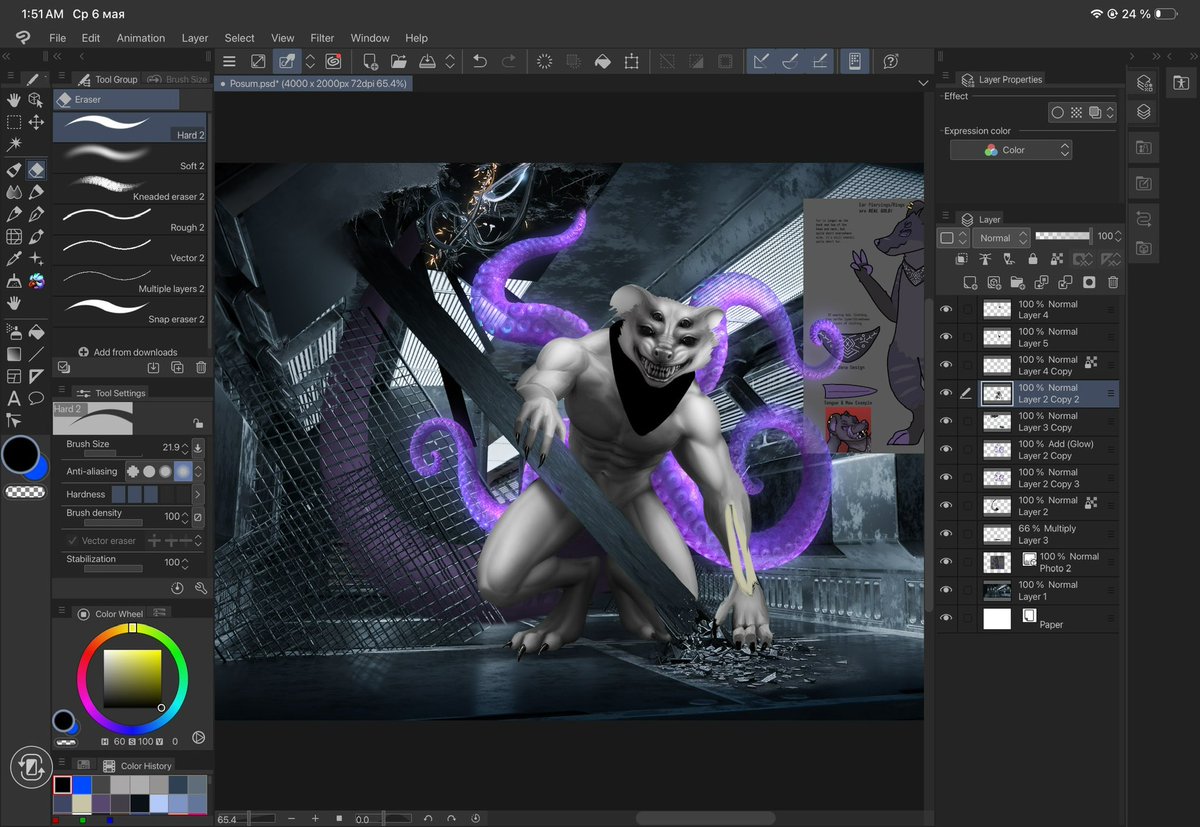The image size is (1200, 827).
Task: Hide the Paper layer visibility eye
Action: click(x=946, y=618)
